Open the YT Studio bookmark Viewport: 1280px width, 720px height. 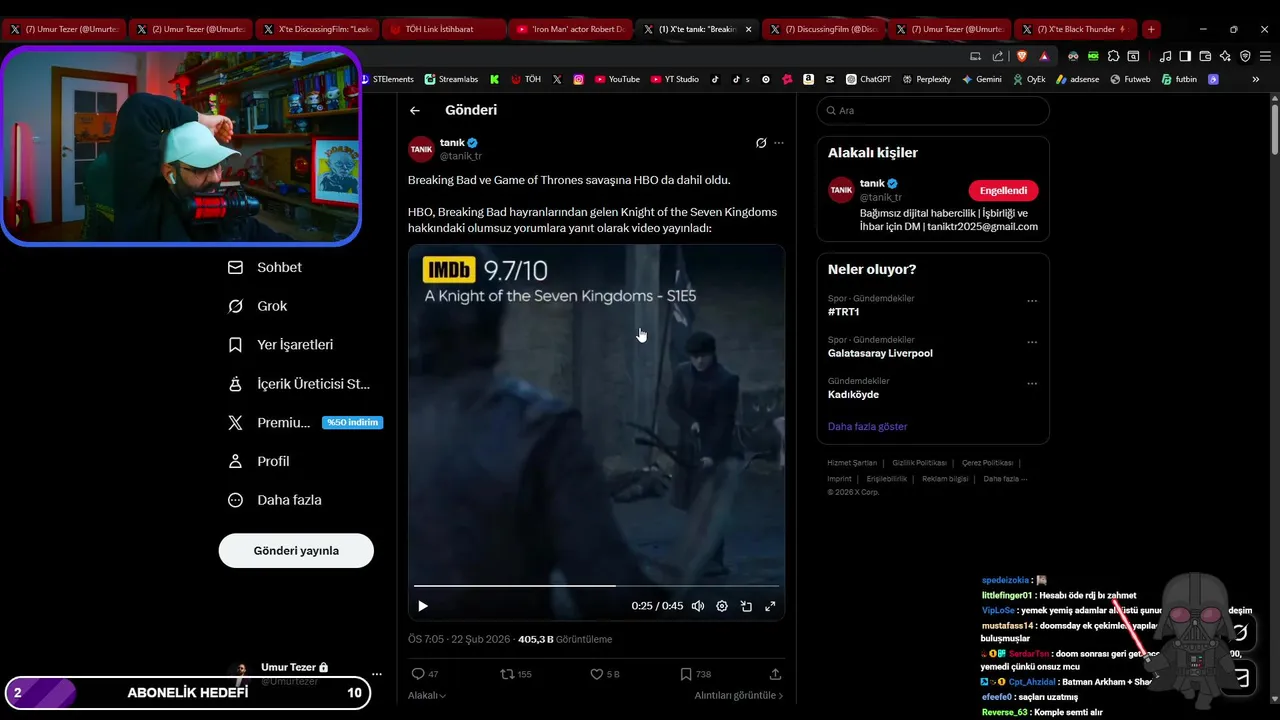[674, 79]
